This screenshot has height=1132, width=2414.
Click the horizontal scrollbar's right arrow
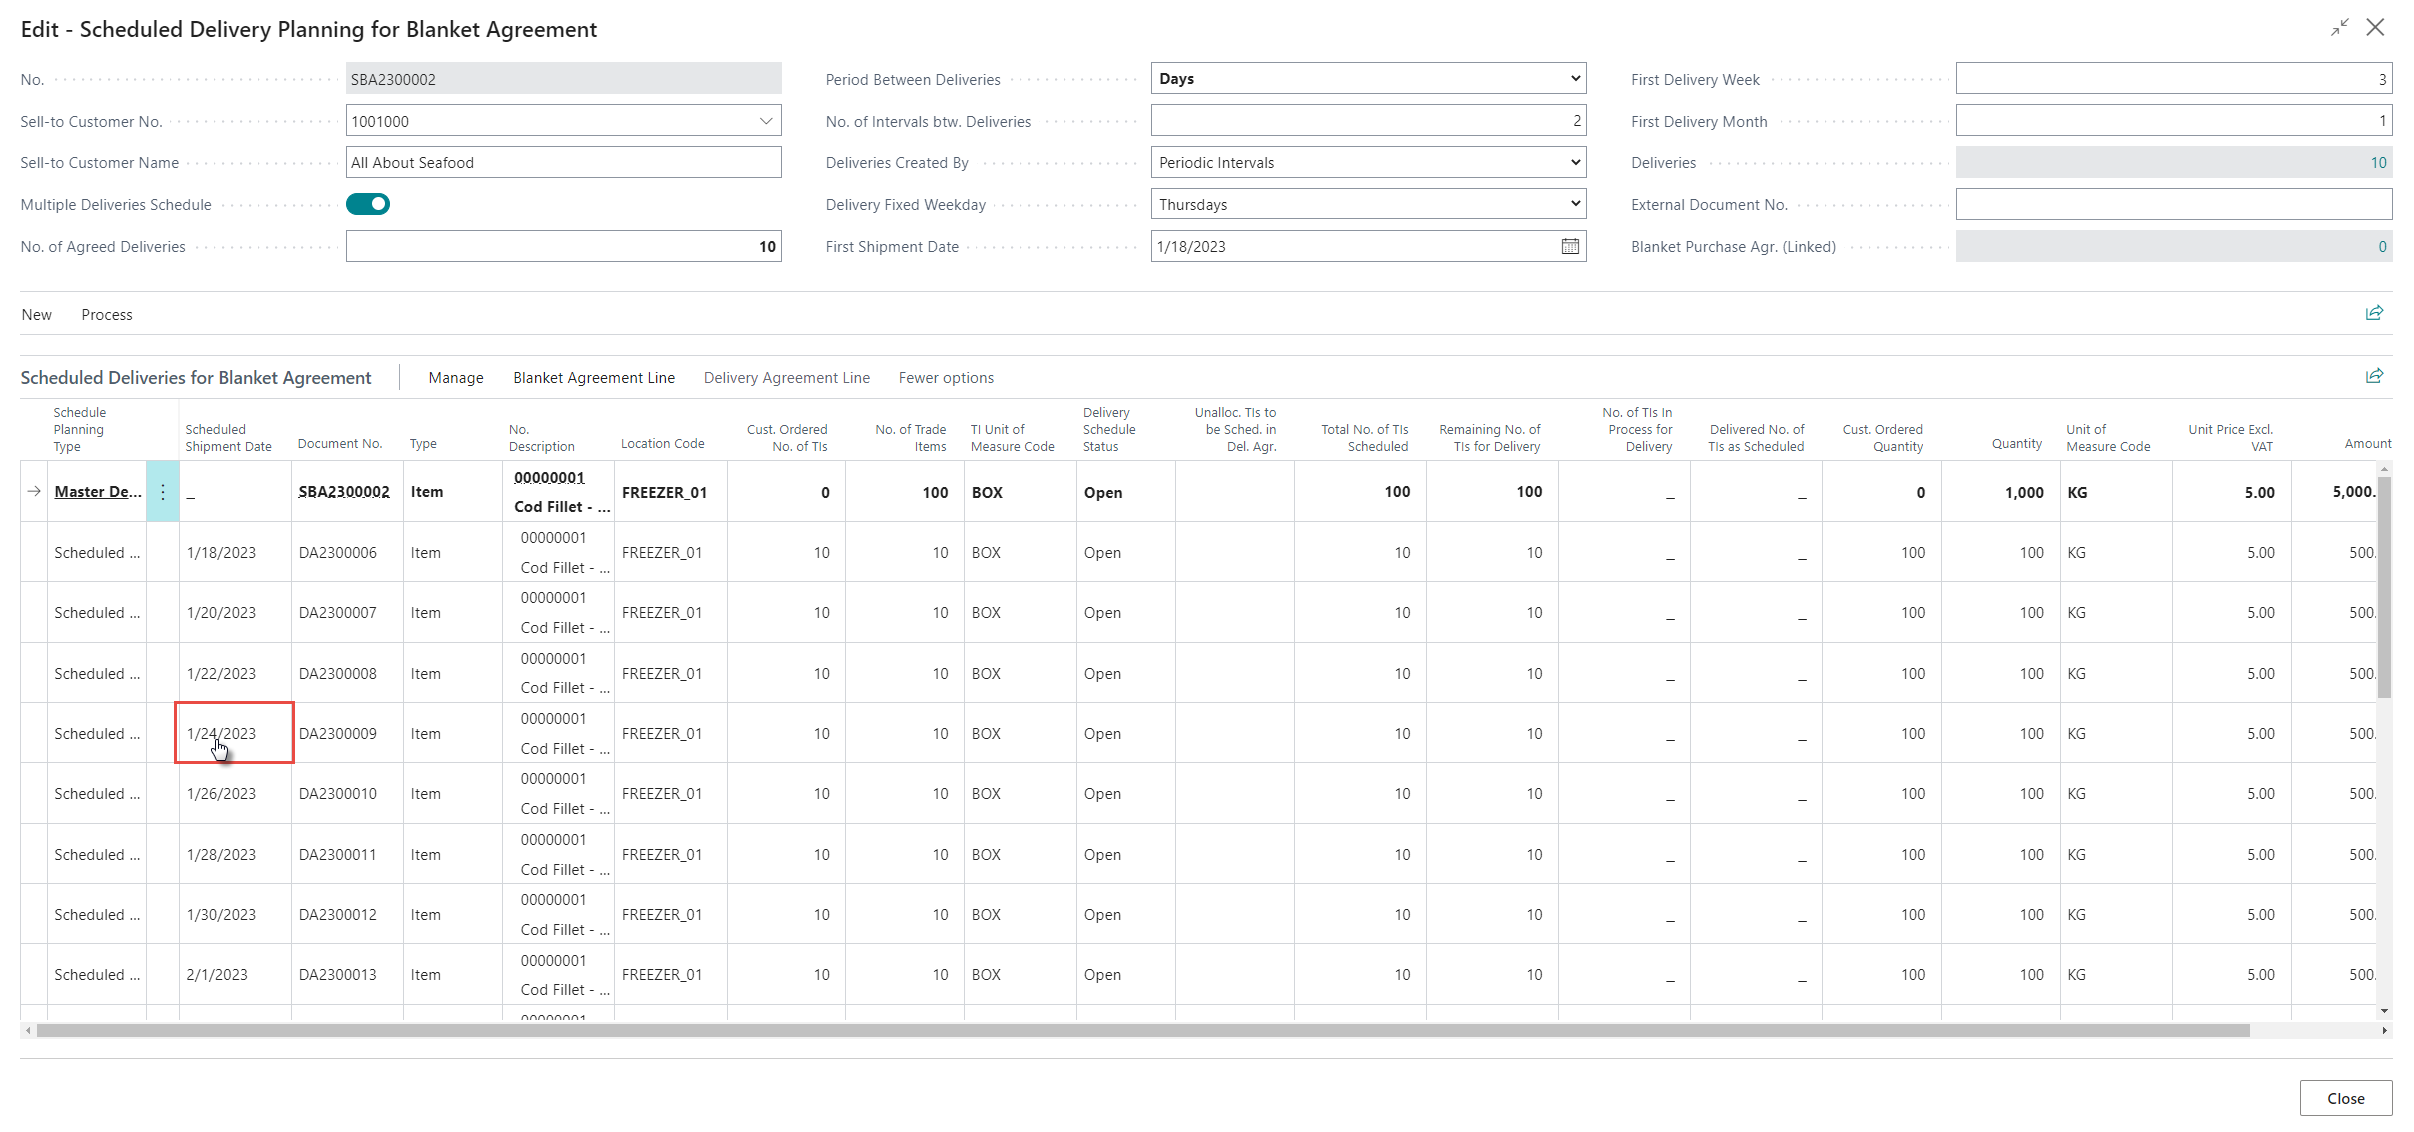pos(2385,1030)
